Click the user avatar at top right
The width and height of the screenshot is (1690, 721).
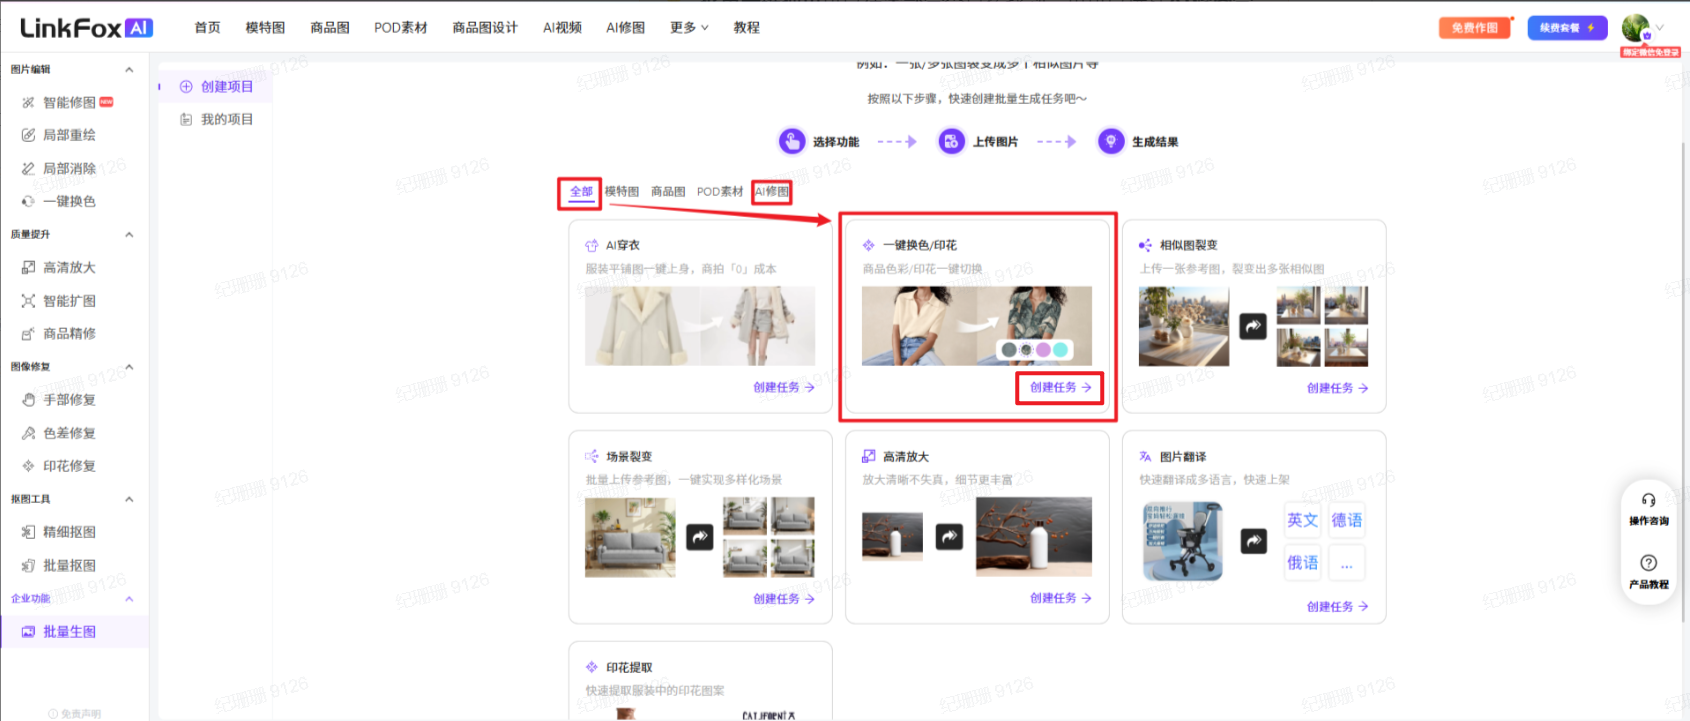(1636, 28)
